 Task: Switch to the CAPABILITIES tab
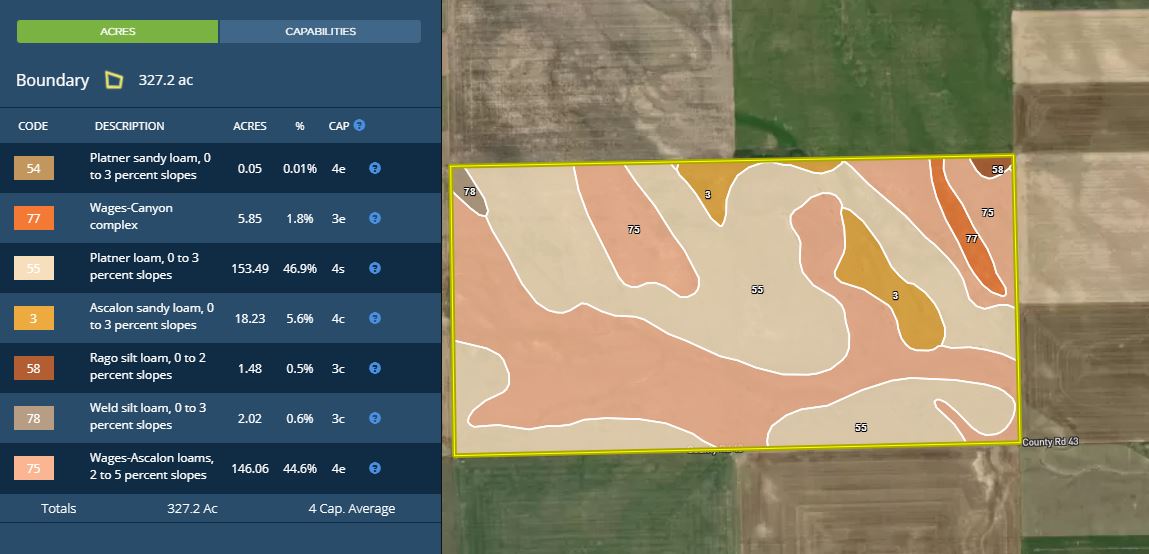[x=320, y=31]
